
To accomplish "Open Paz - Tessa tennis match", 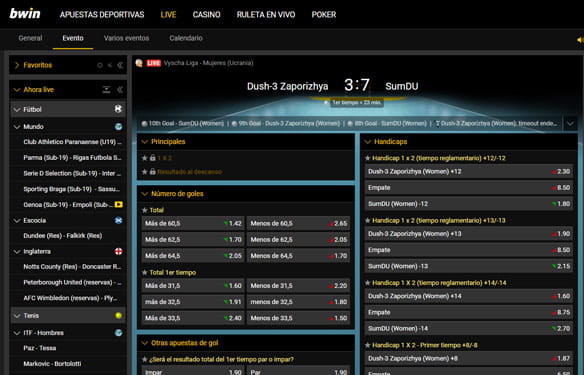I will (x=40, y=348).
